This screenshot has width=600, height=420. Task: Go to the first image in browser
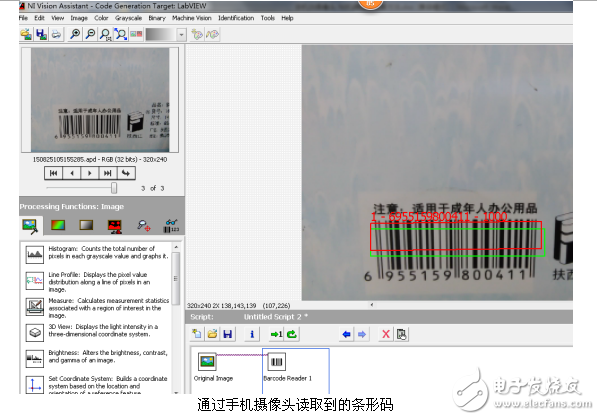53,173
